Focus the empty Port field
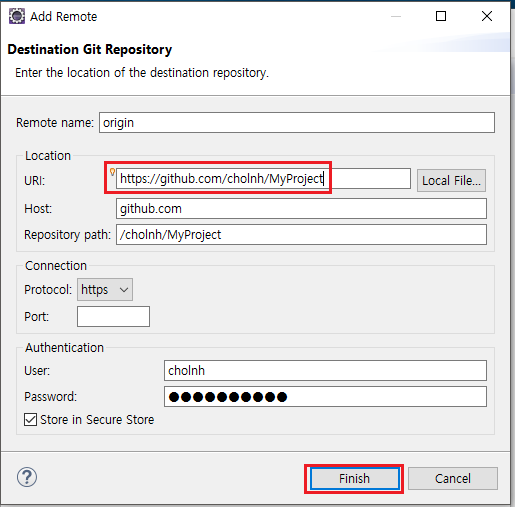515x510 pixels. 113,316
